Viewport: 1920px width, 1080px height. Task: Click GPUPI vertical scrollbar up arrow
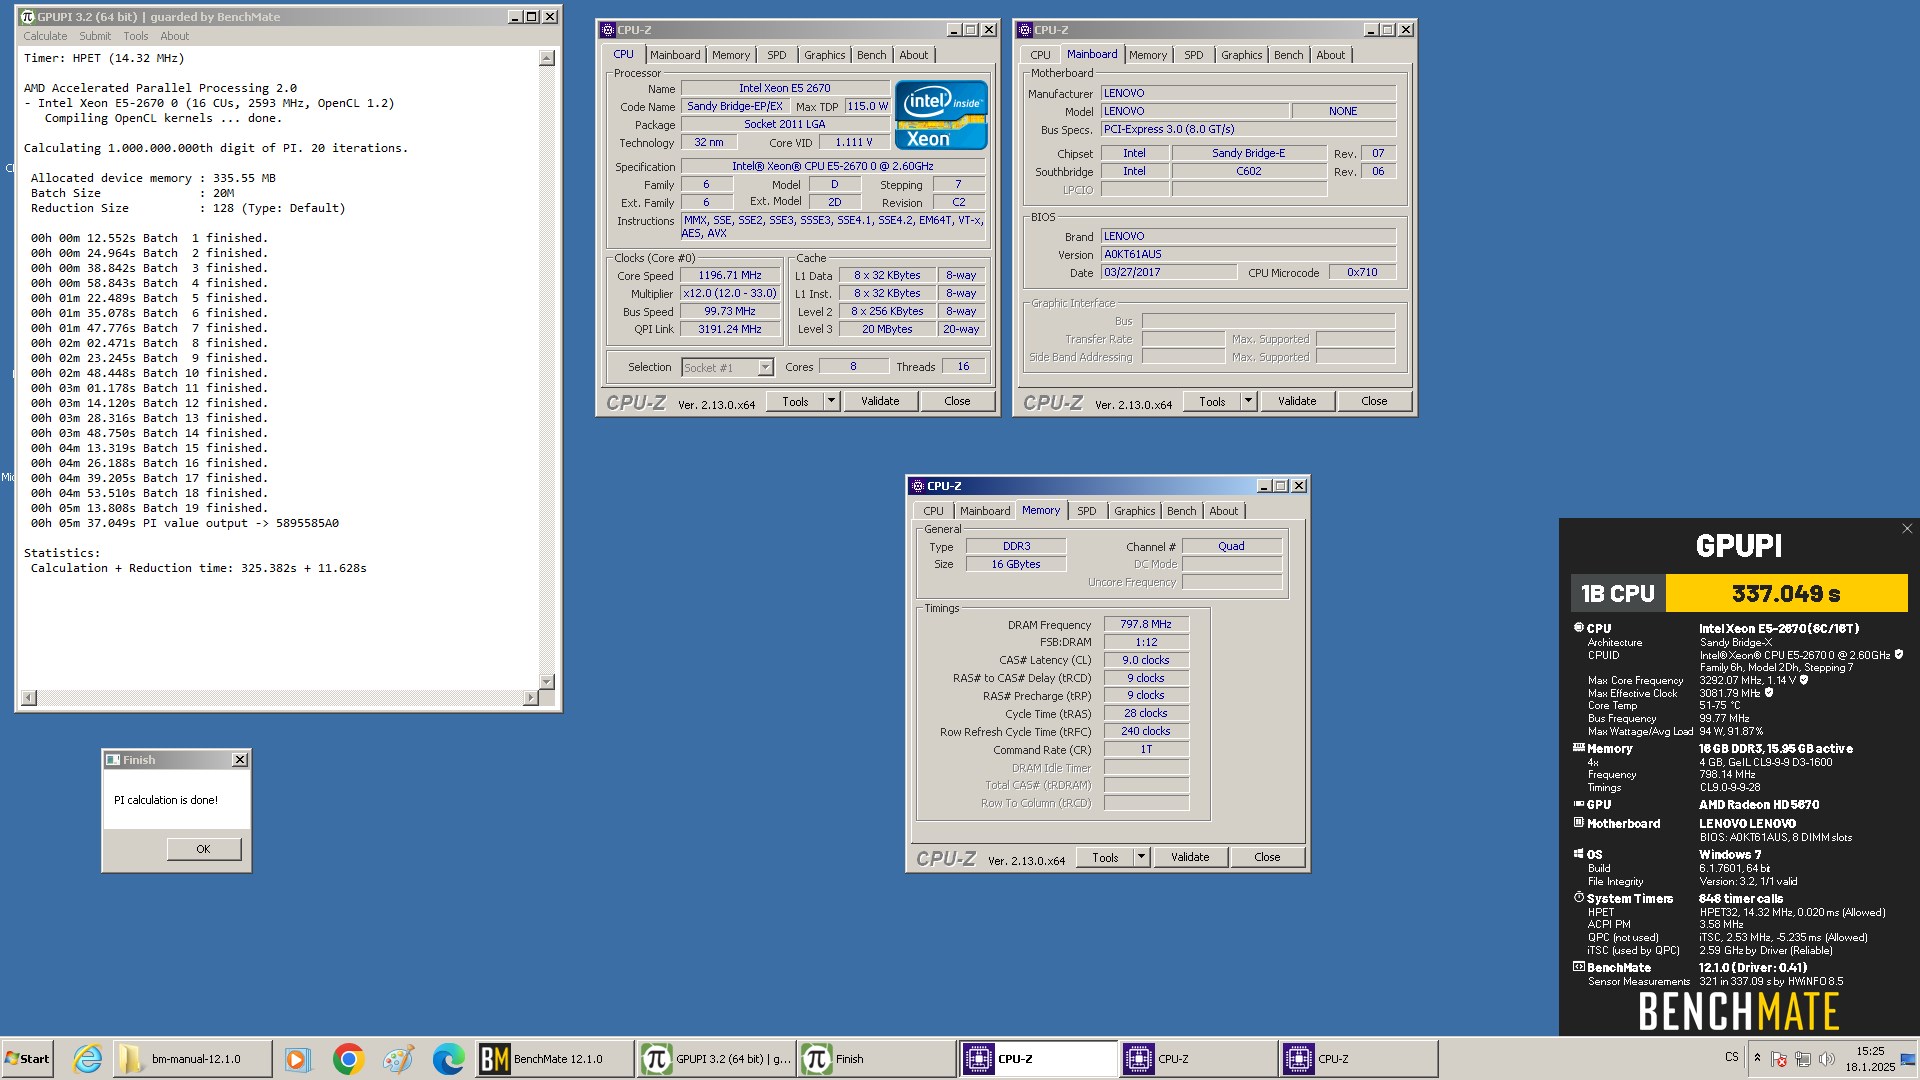click(546, 59)
